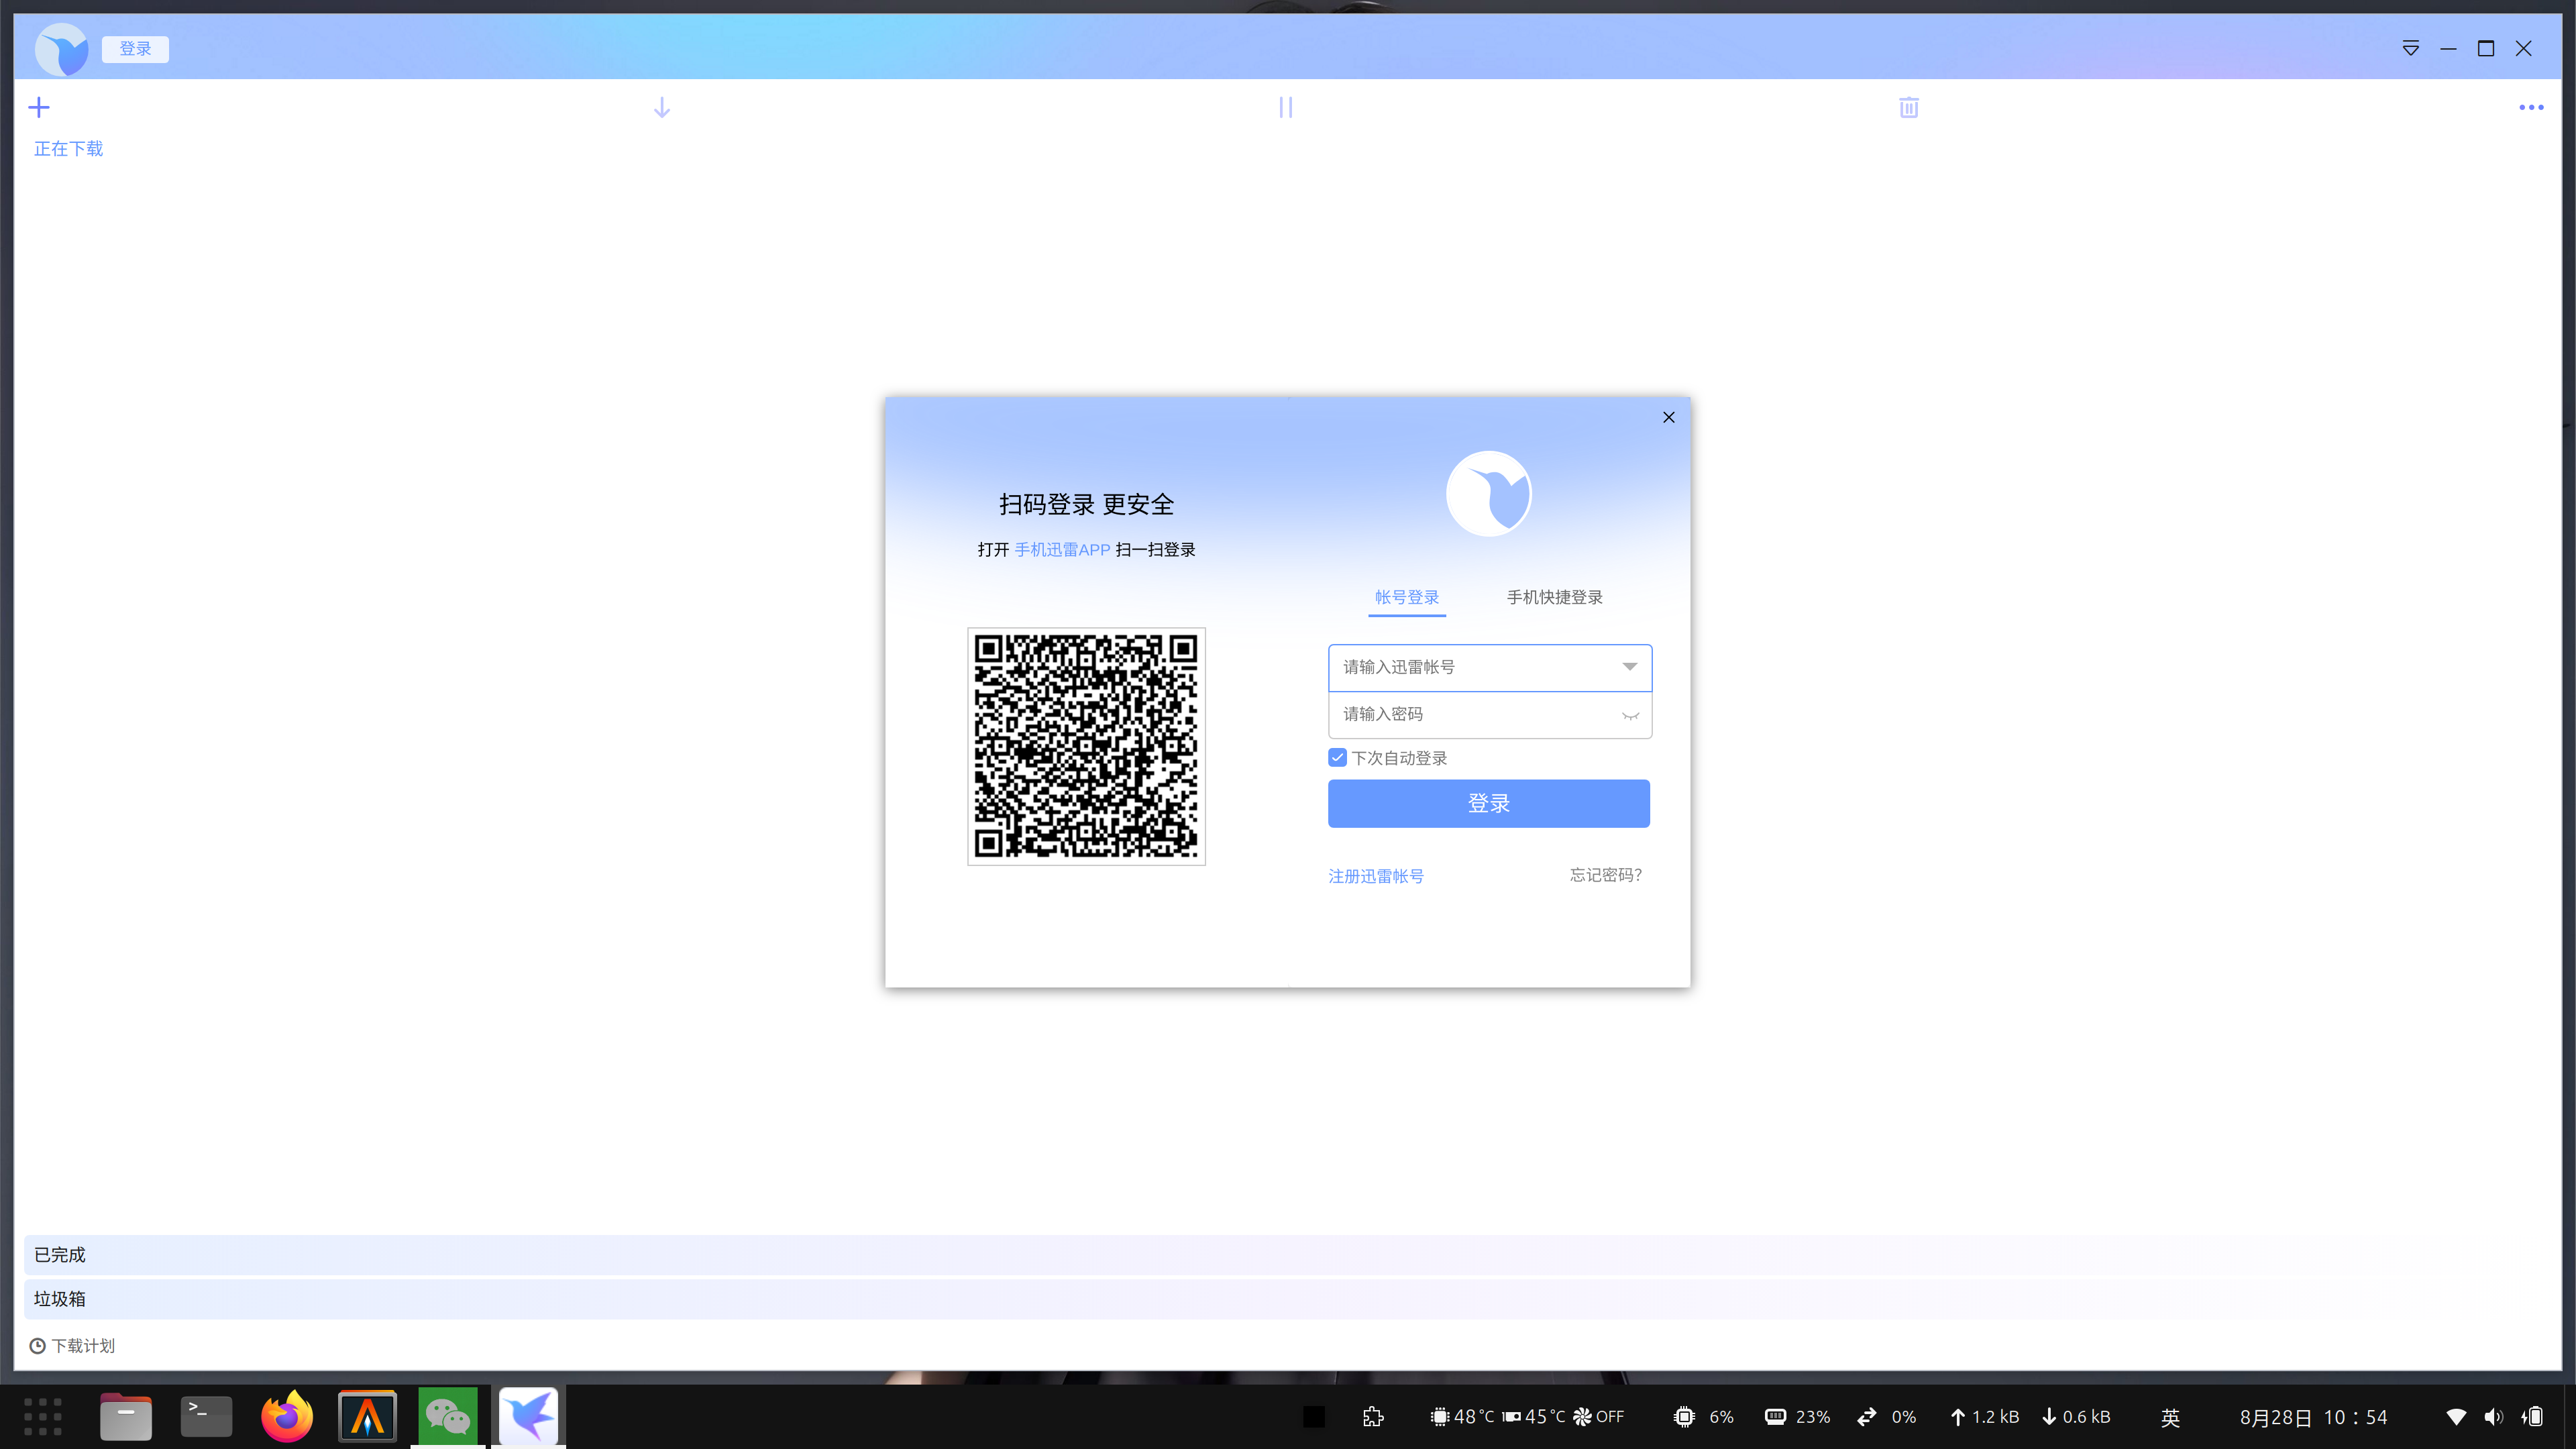2576x1449 pixels.
Task: Toggle password visibility eye icon
Action: pos(1630,715)
